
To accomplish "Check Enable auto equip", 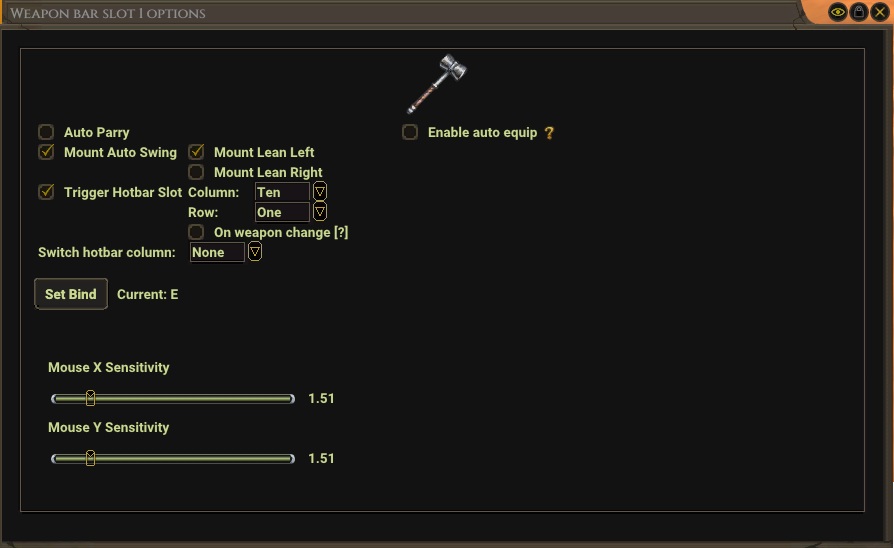I will [x=410, y=132].
